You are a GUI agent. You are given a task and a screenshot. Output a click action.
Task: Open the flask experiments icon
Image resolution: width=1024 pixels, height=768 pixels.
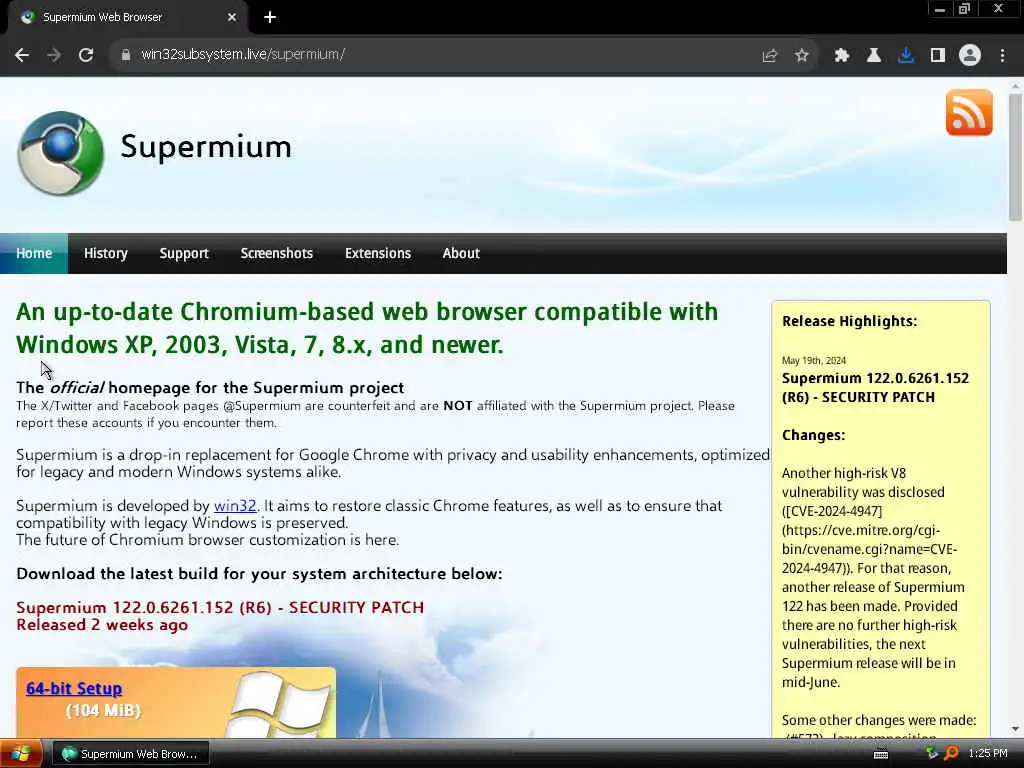click(874, 56)
